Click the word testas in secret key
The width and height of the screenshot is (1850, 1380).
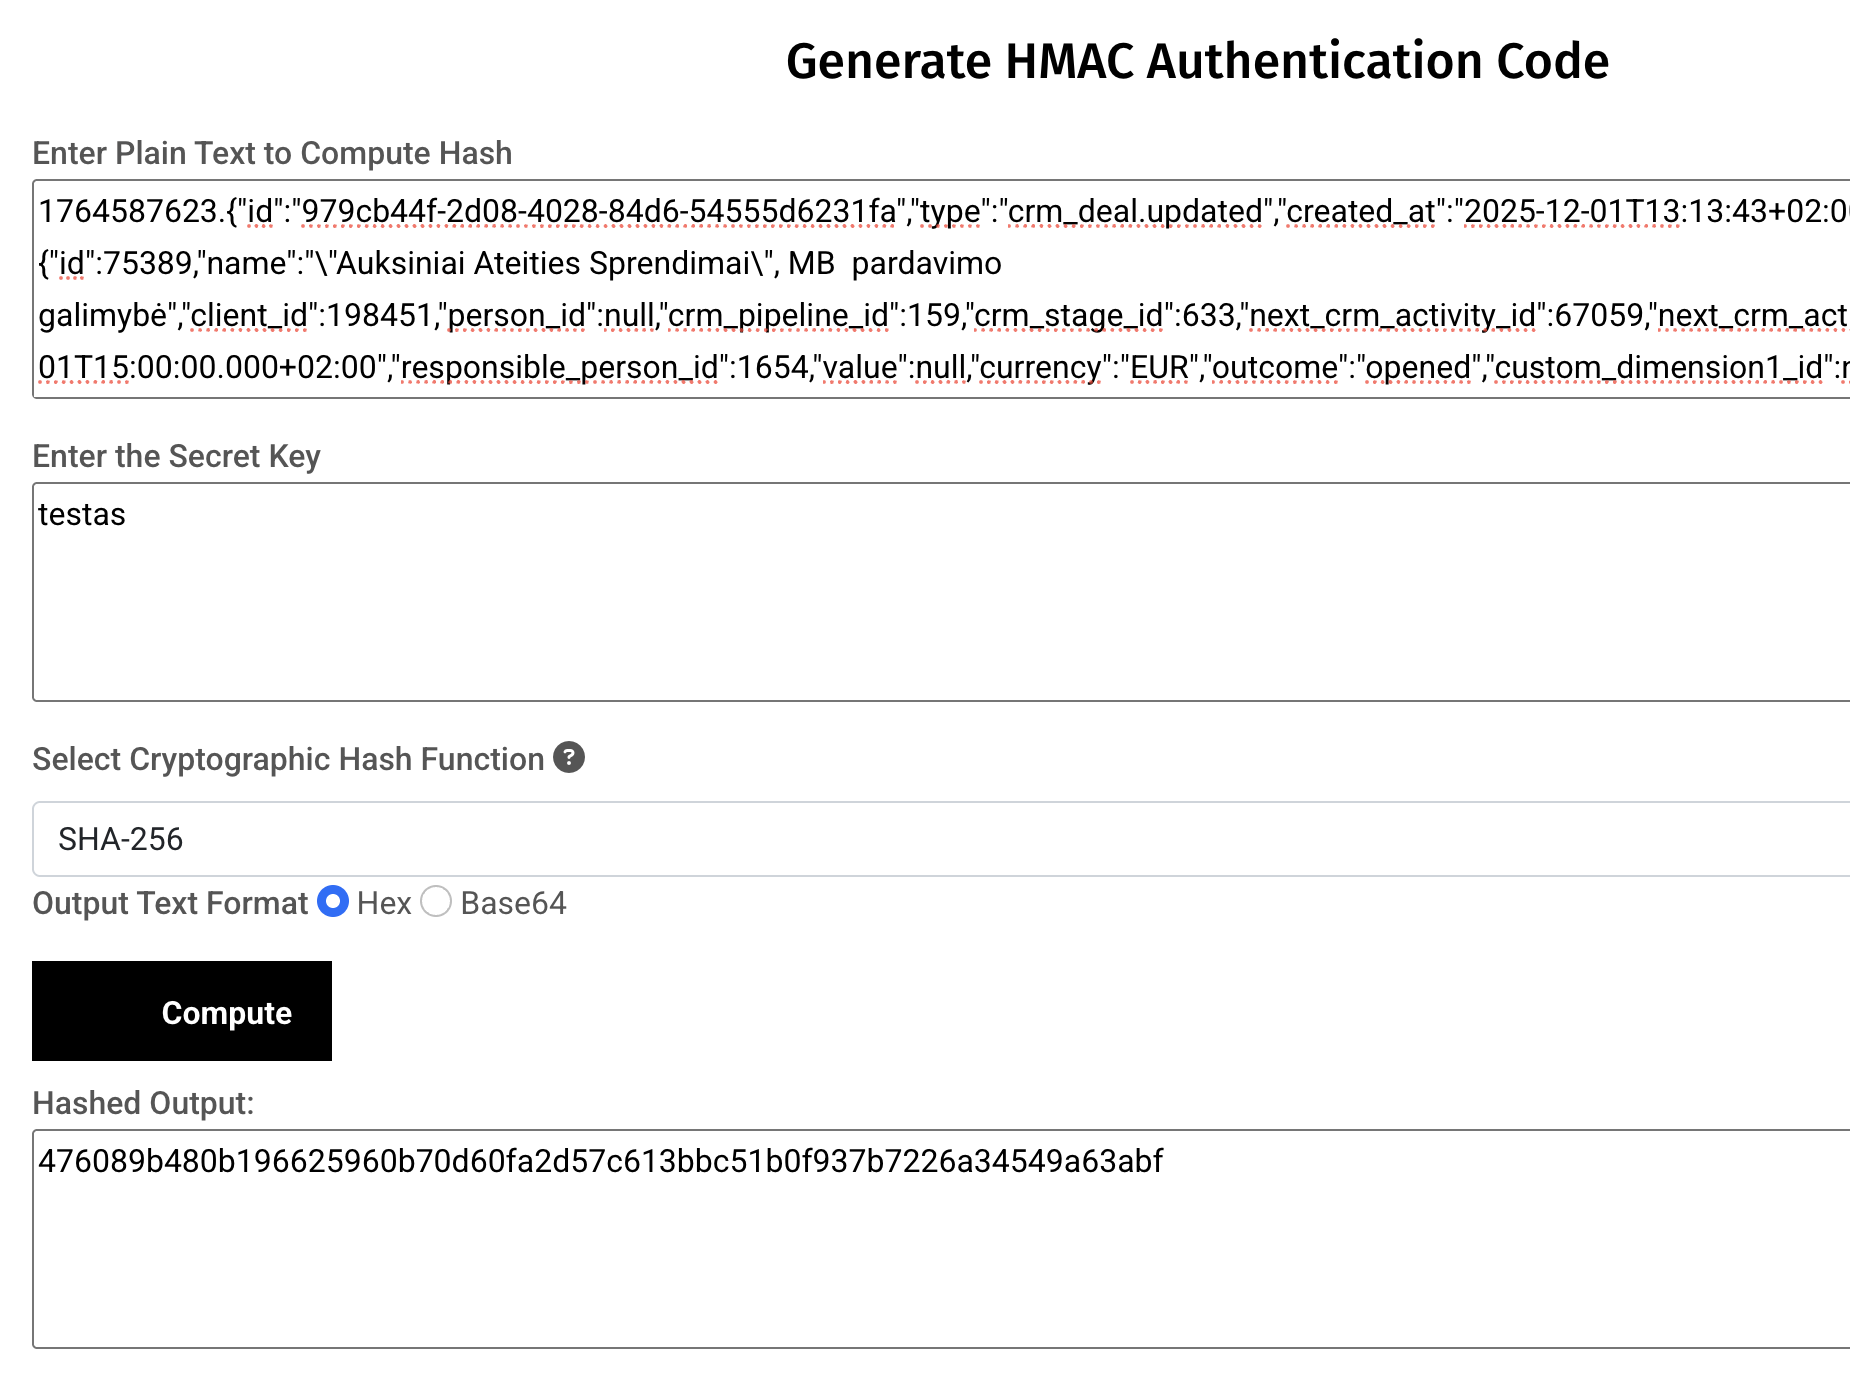coord(82,514)
